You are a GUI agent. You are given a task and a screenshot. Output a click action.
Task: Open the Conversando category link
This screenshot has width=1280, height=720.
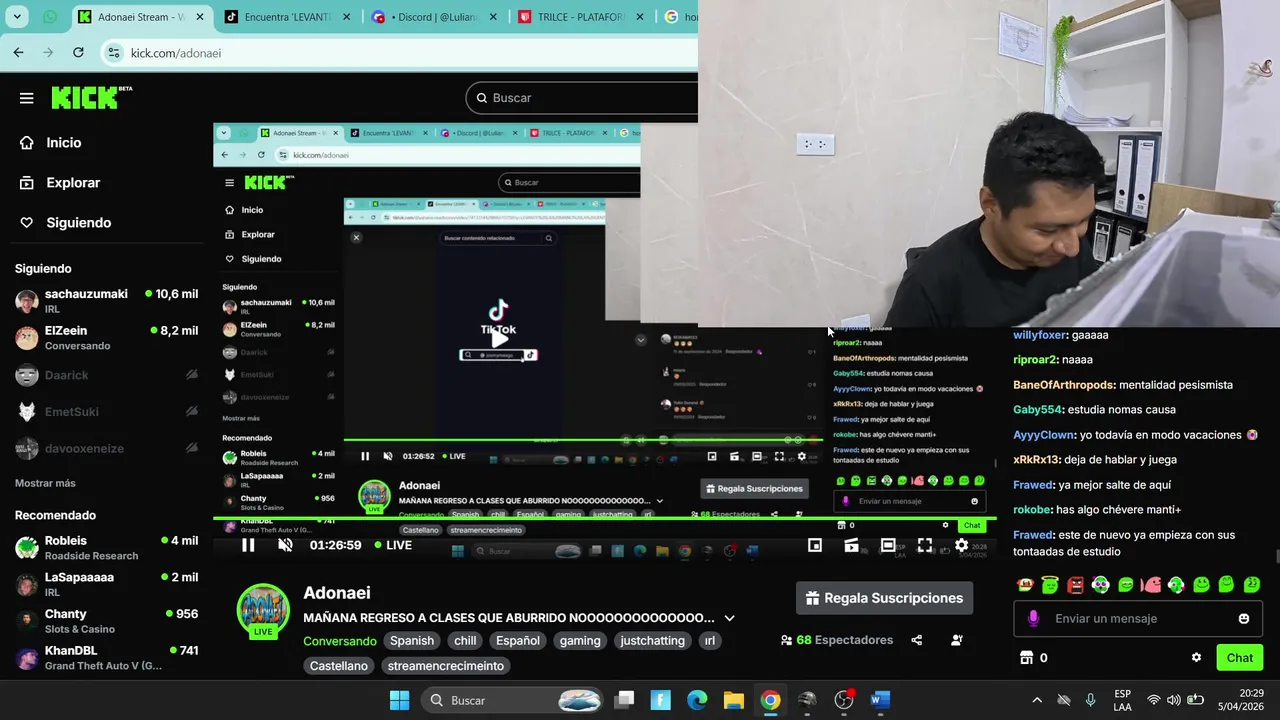tap(340, 641)
